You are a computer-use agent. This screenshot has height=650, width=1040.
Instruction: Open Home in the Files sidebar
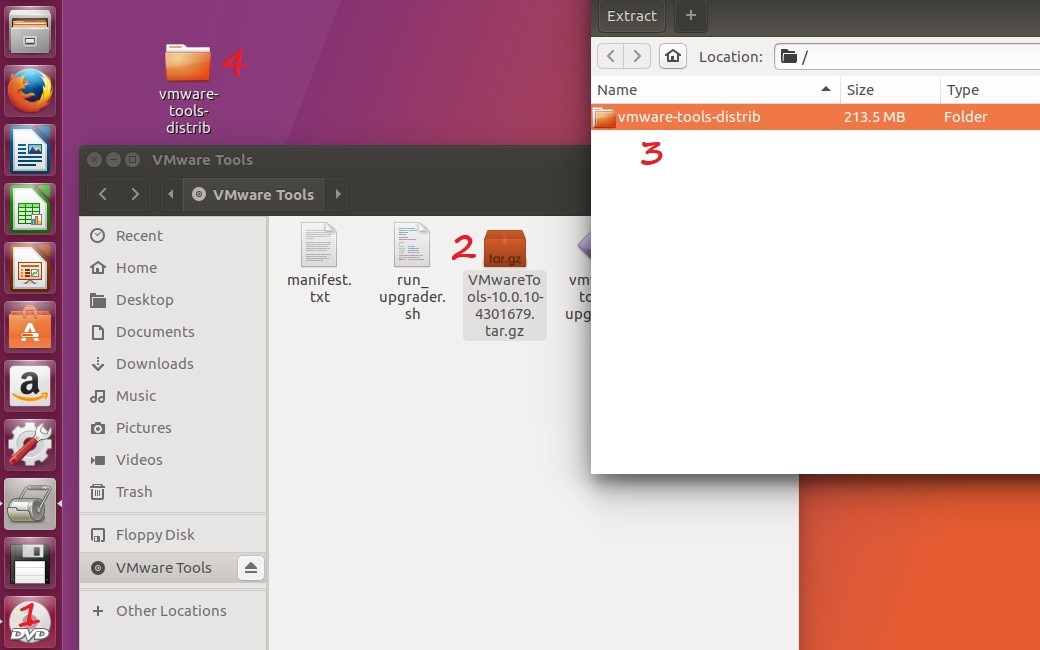[x=172, y=267]
